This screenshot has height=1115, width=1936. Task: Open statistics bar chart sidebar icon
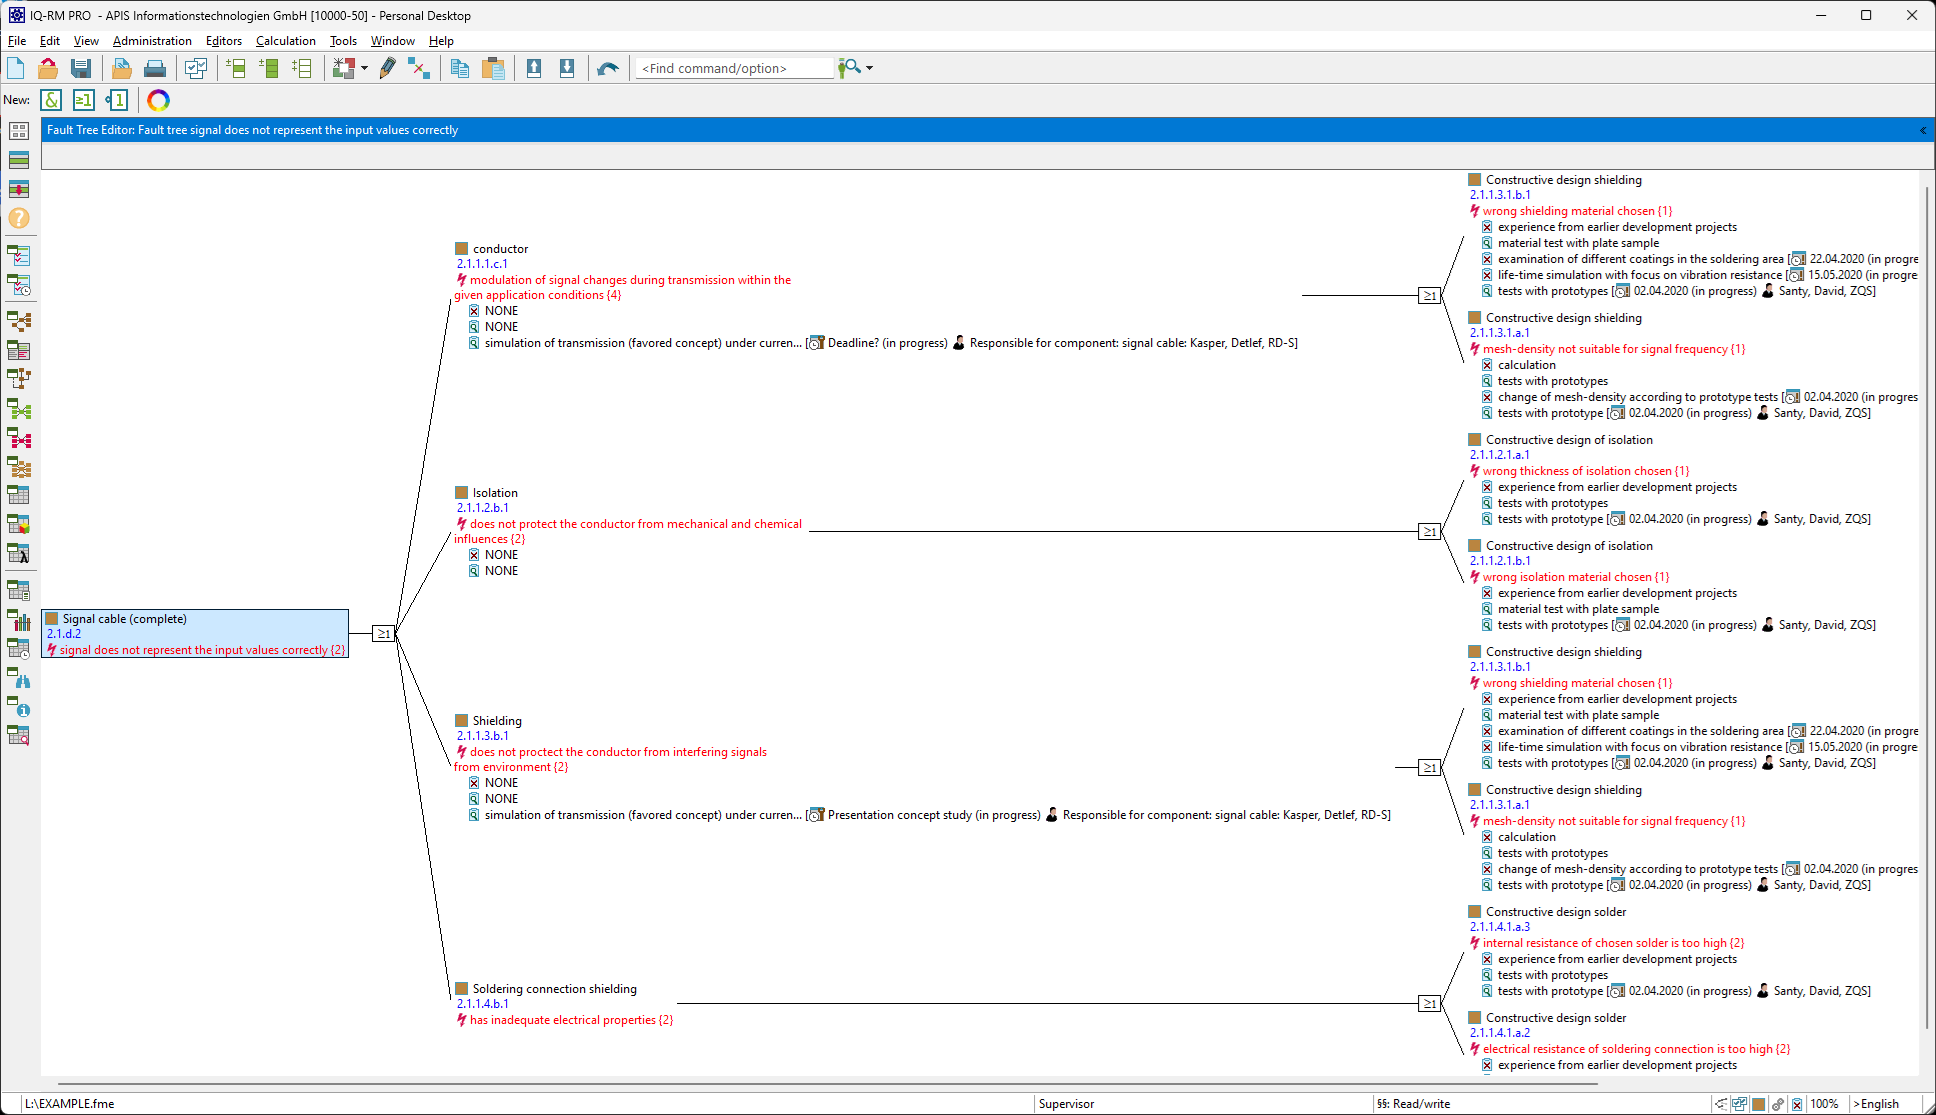19,620
